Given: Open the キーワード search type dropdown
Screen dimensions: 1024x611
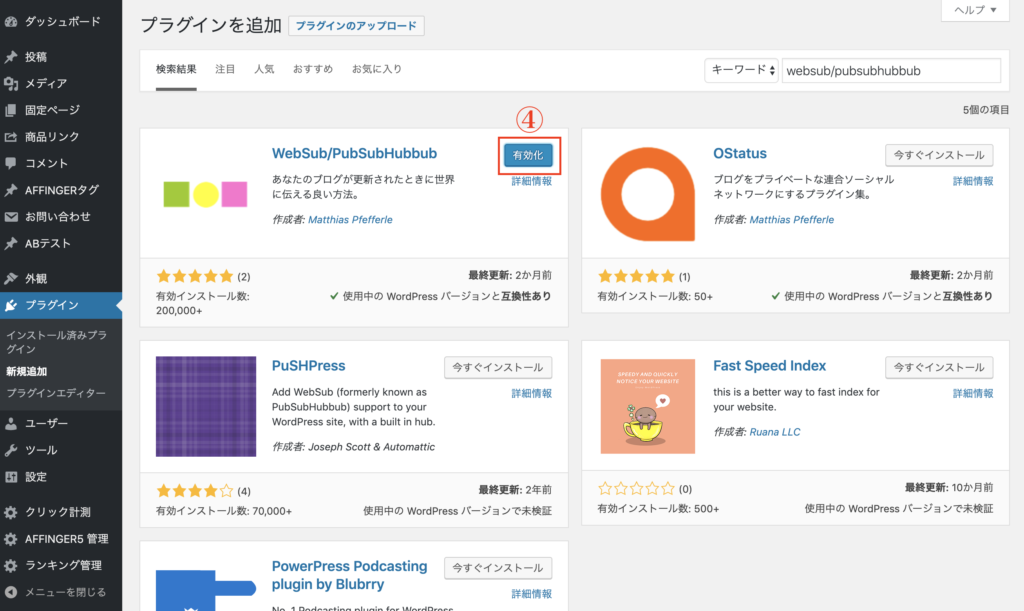Looking at the screenshot, I should [x=741, y=71].
